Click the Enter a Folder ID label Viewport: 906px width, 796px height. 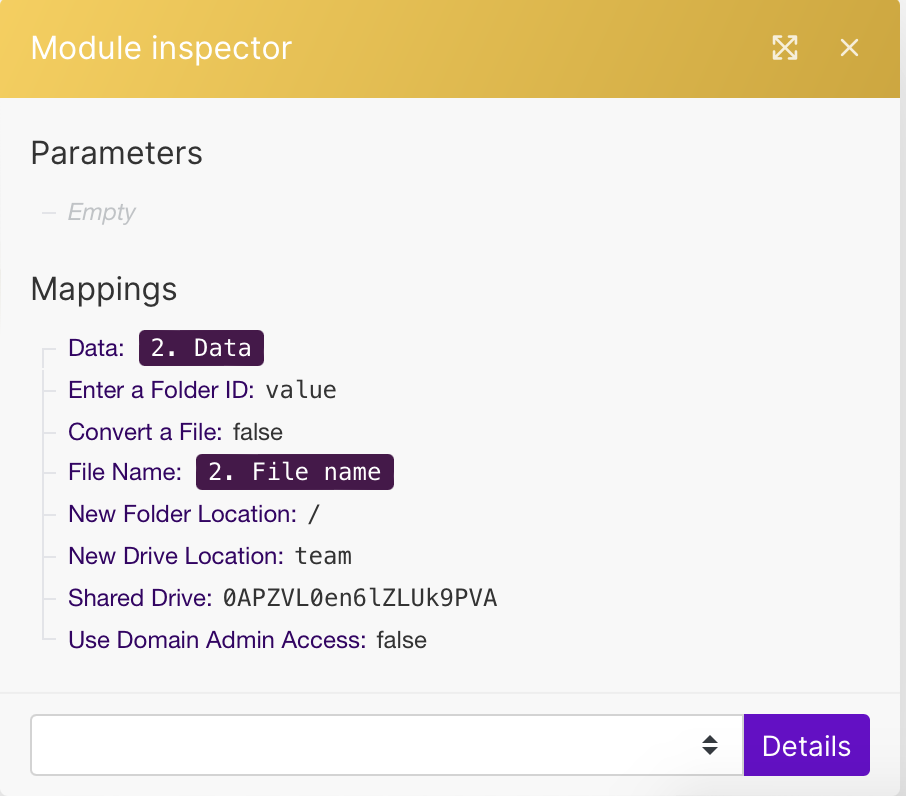(161, 390)
